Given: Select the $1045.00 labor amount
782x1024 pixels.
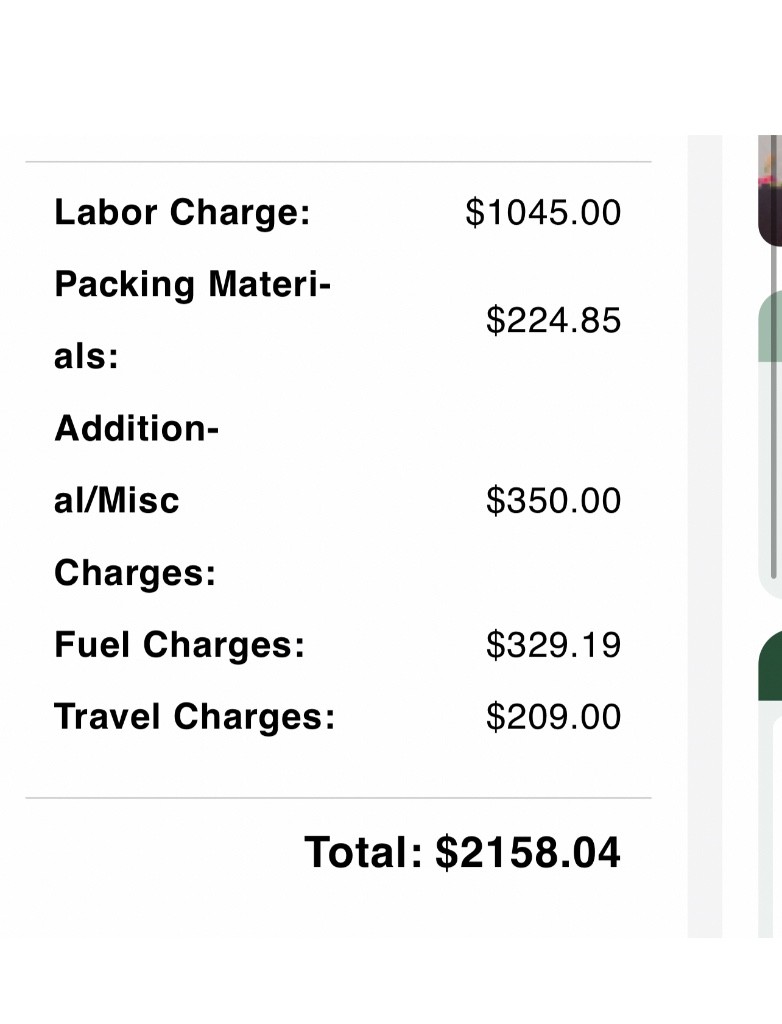Looking at the screenshot, I should click(x=543, y=212).
